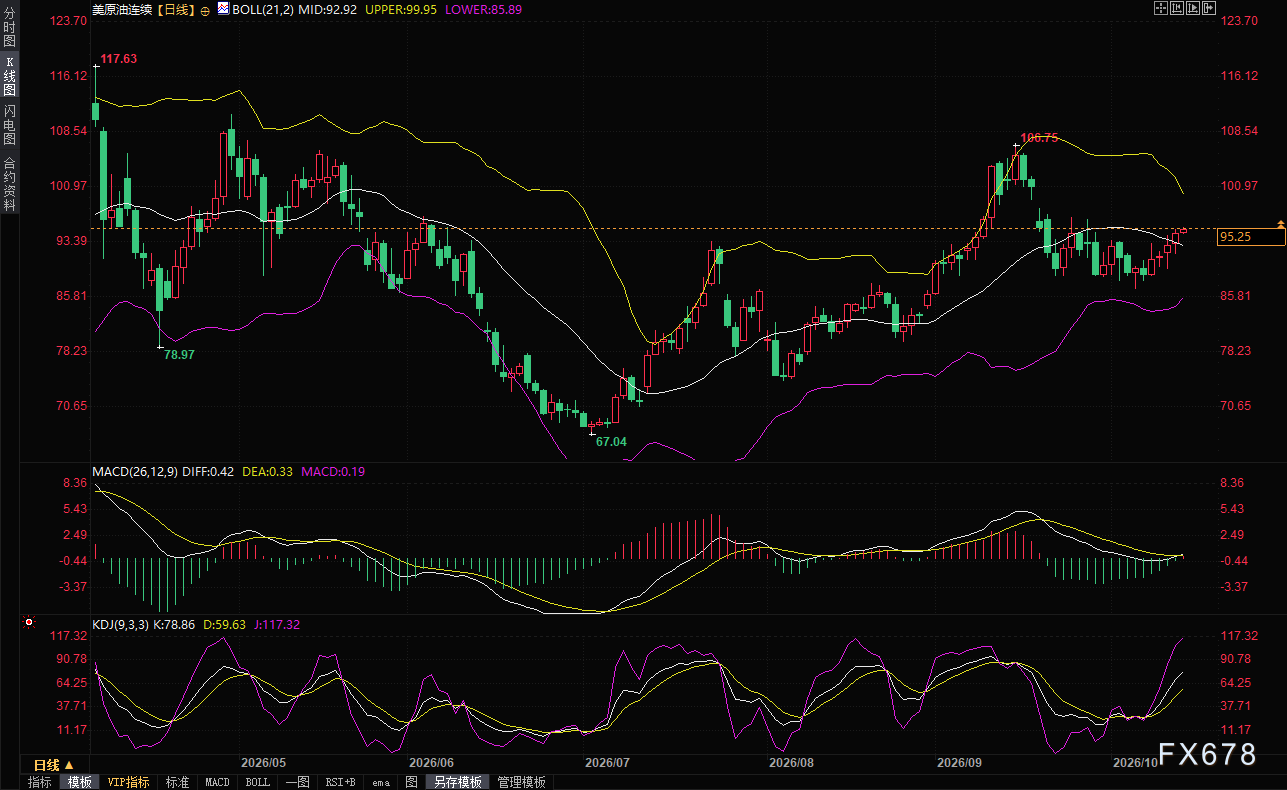Screen dimensions: 1287x790
Task: Apply the 标准 template
Action: coord(177,782)
